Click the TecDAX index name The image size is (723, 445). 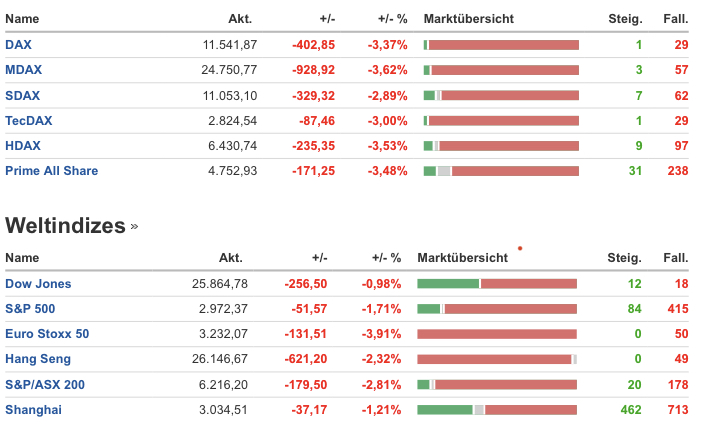click(29, 120)
